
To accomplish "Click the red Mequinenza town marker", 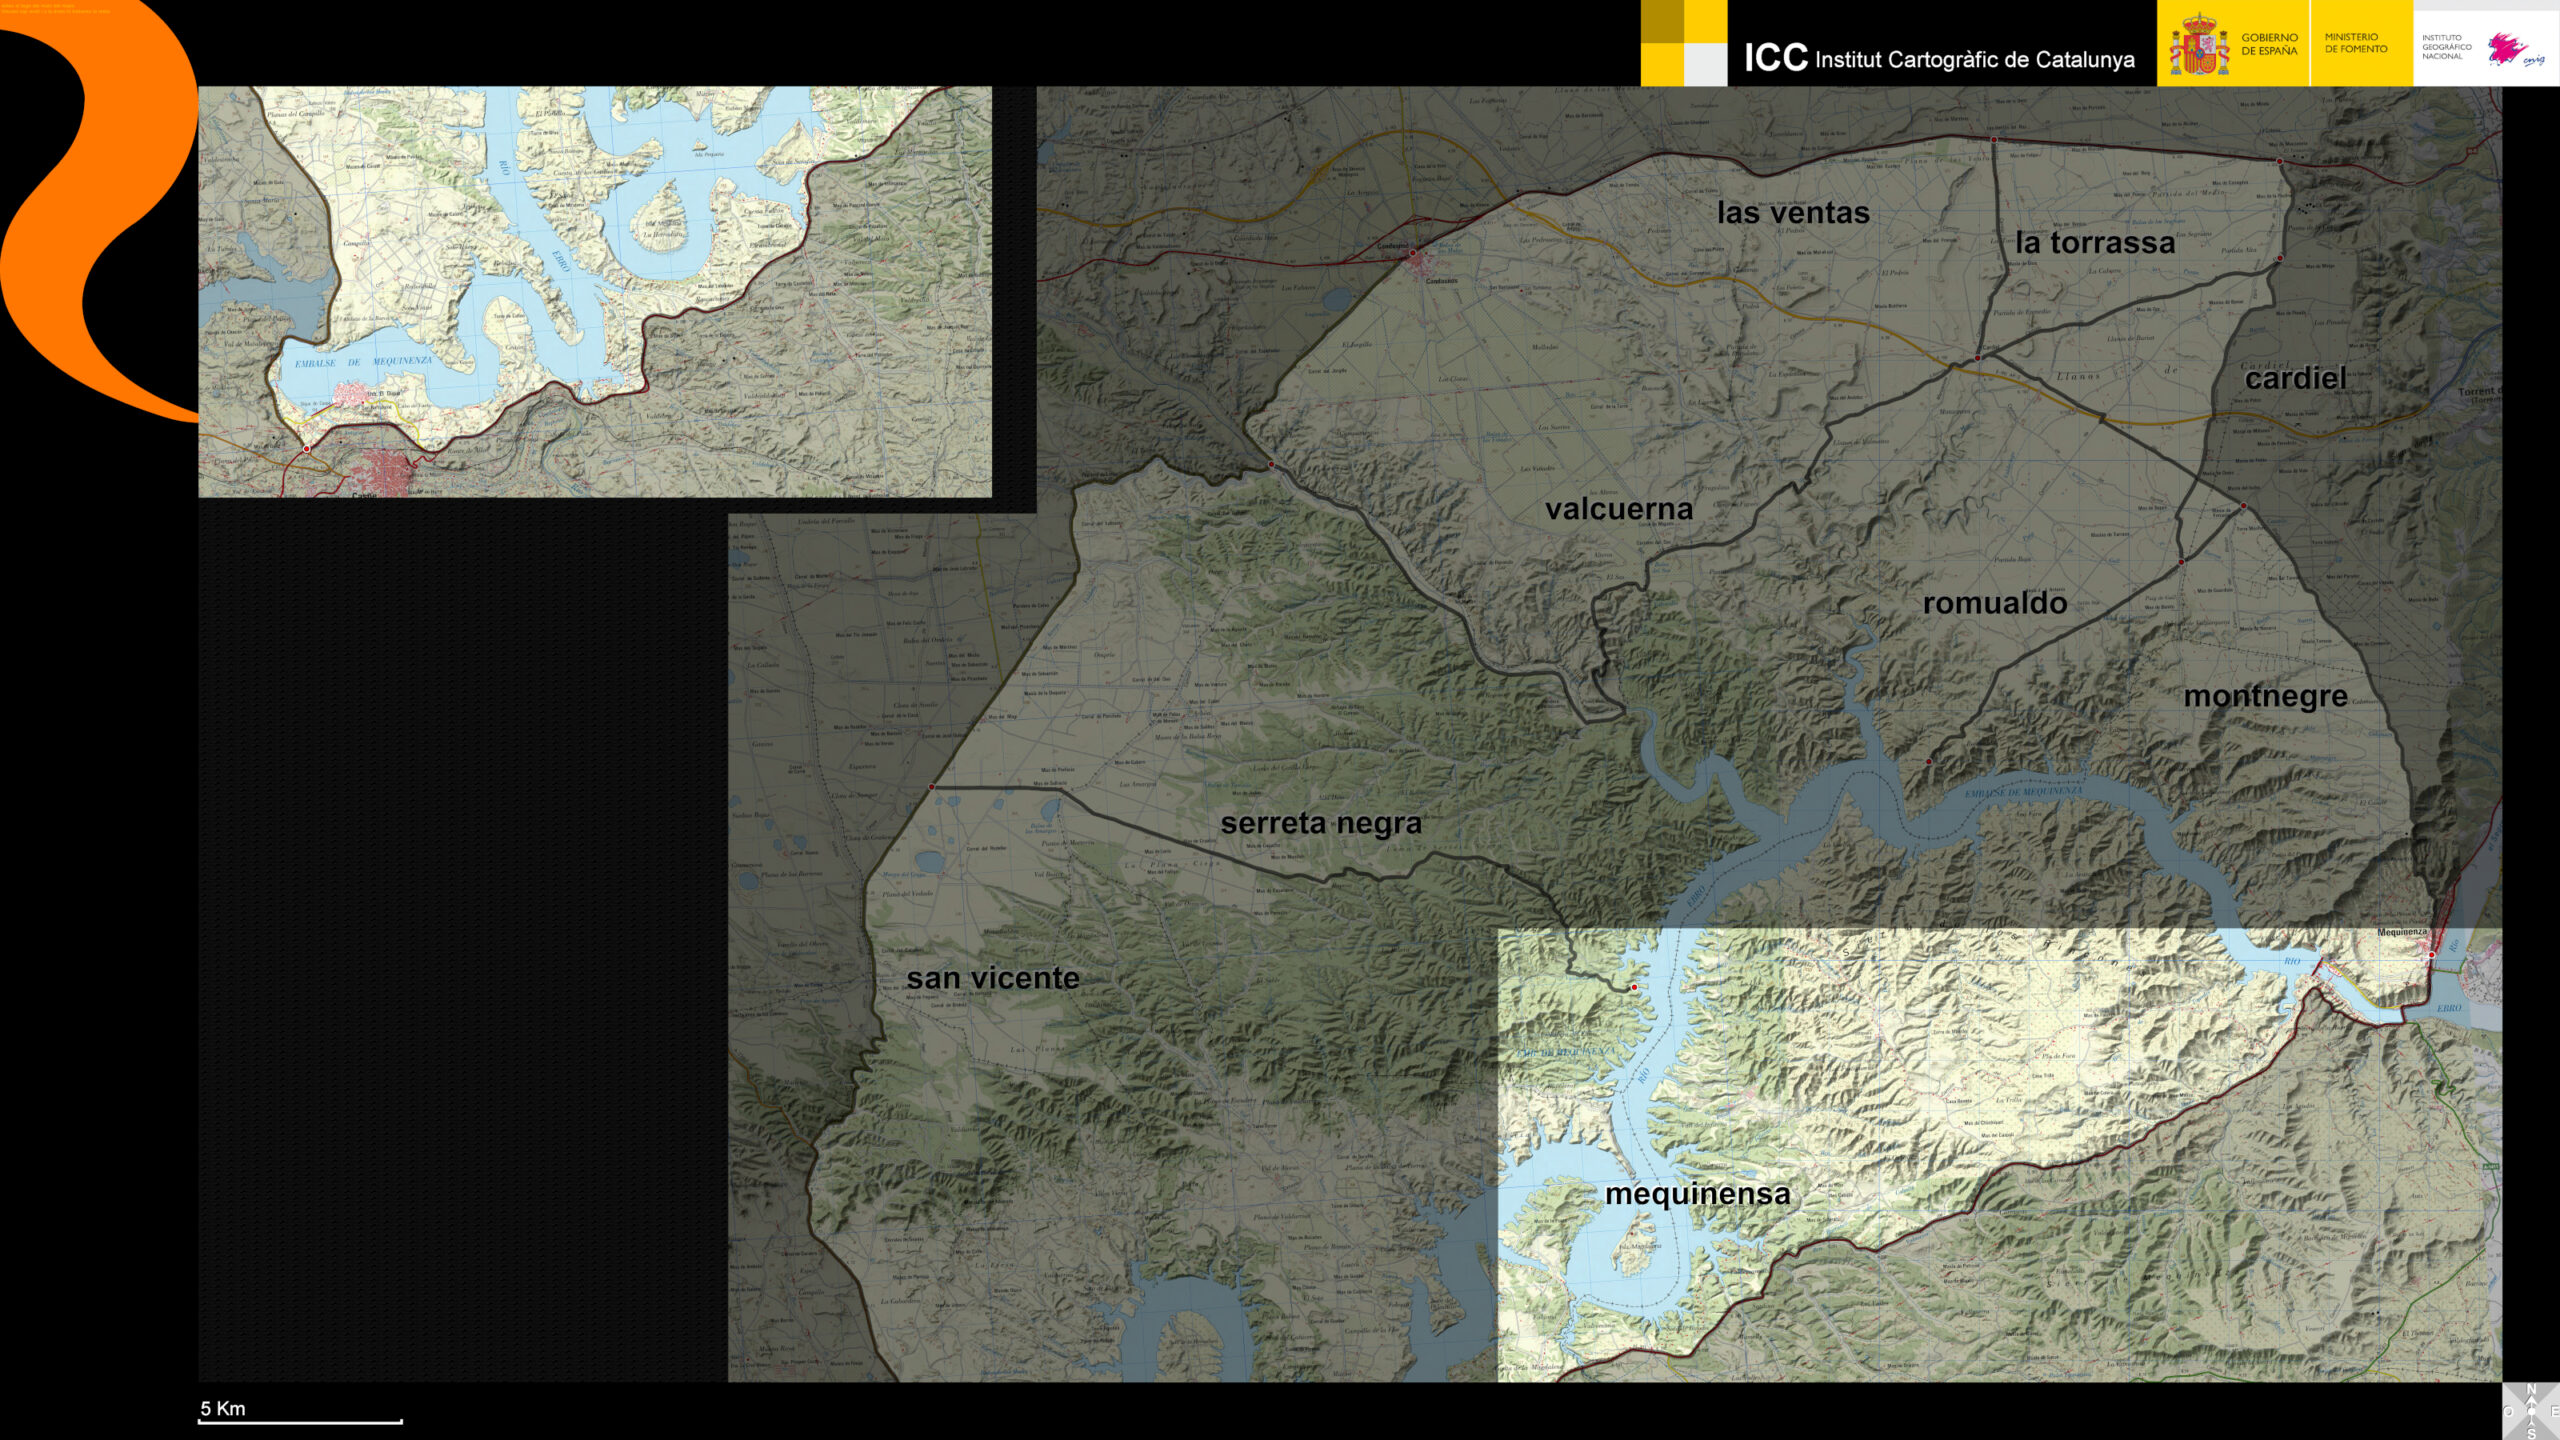I will [2431, 954].
